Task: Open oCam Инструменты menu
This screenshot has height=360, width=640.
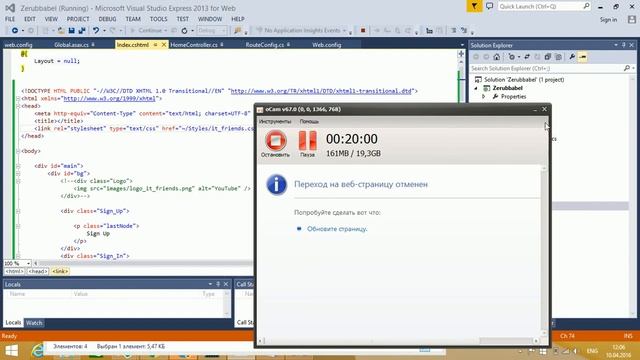Action: coord(275,122)
